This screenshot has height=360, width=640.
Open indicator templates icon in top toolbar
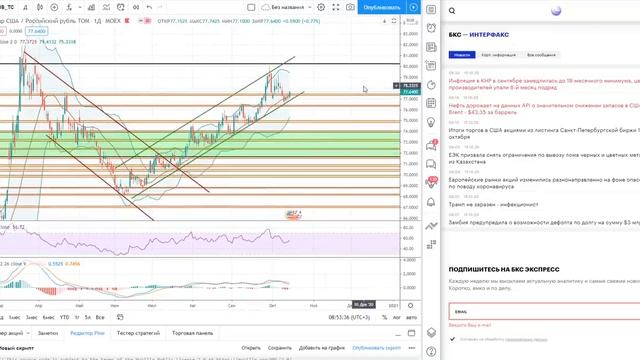click(106, 7)
